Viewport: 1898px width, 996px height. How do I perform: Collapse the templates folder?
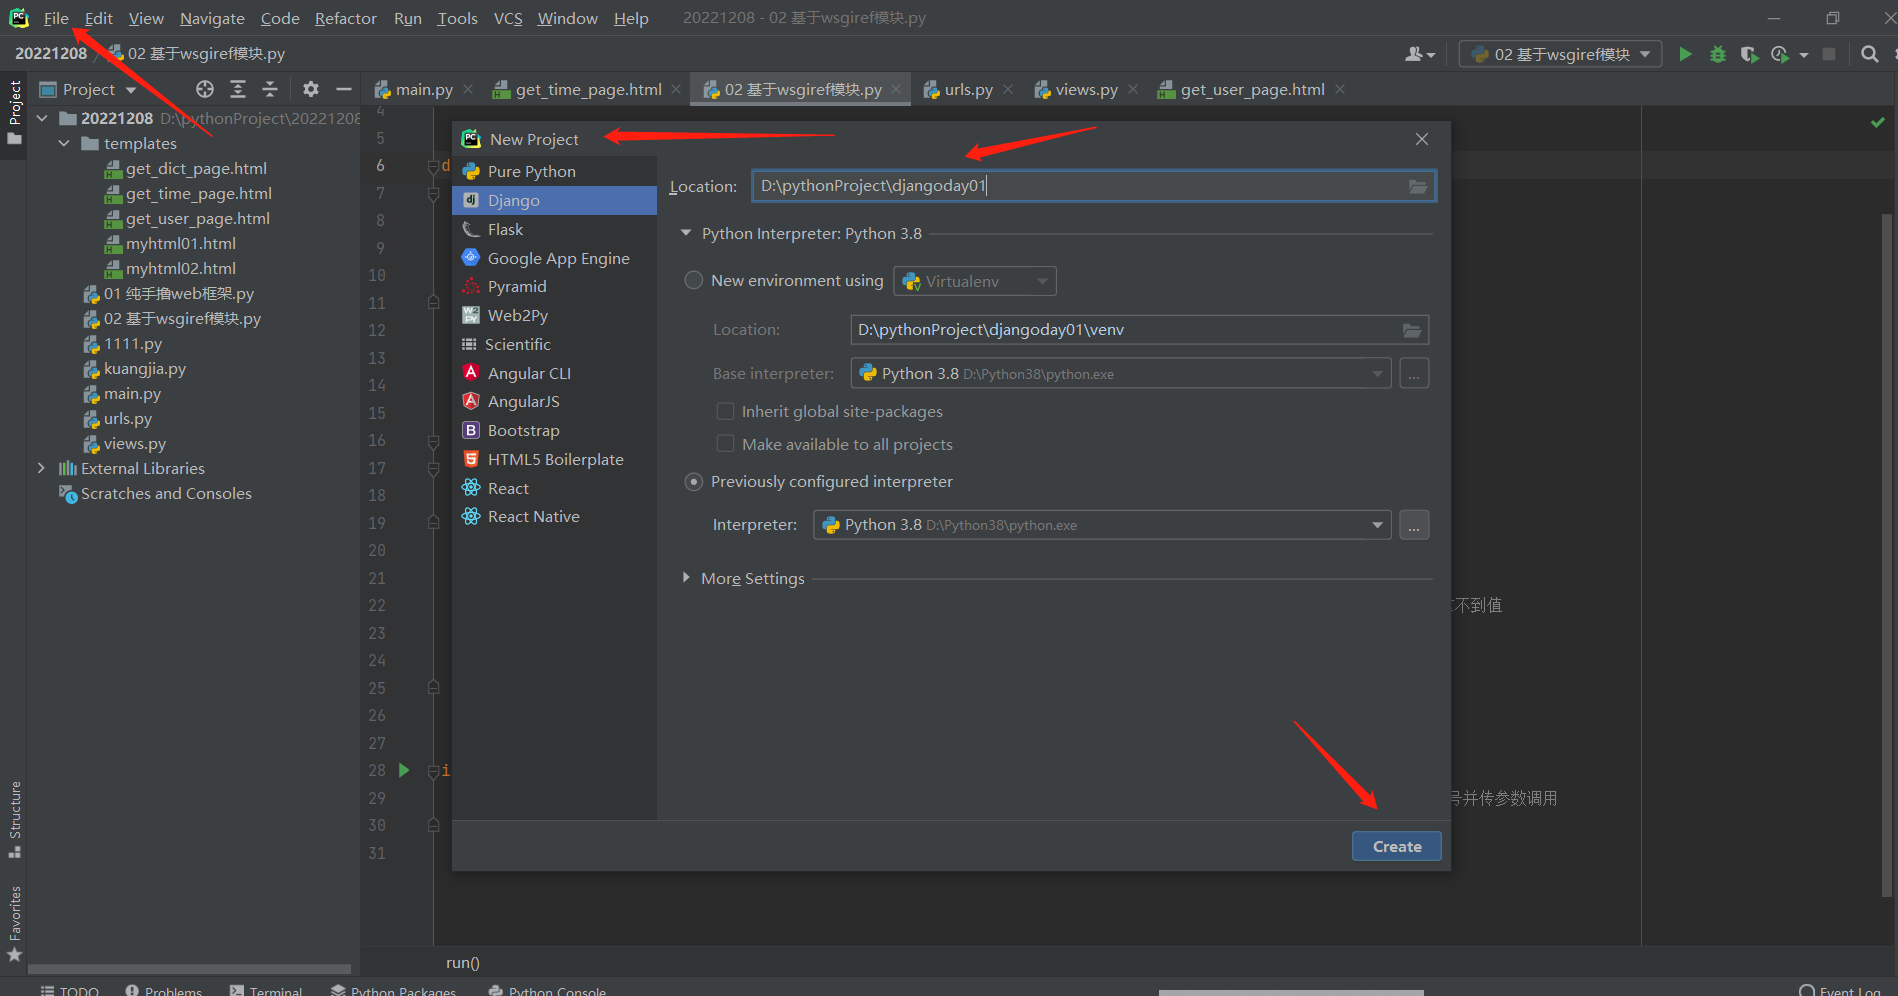coord(64,143)
